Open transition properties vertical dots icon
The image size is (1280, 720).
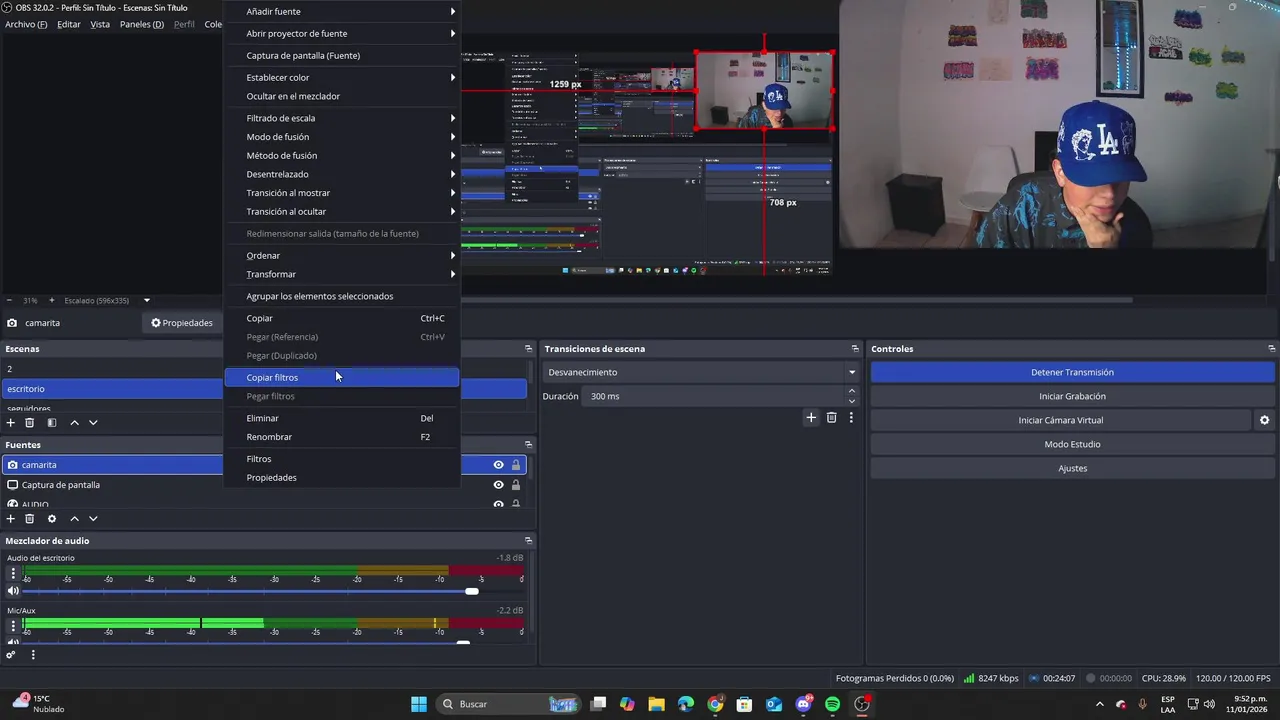pyautogui.click(x=851, y=417)
